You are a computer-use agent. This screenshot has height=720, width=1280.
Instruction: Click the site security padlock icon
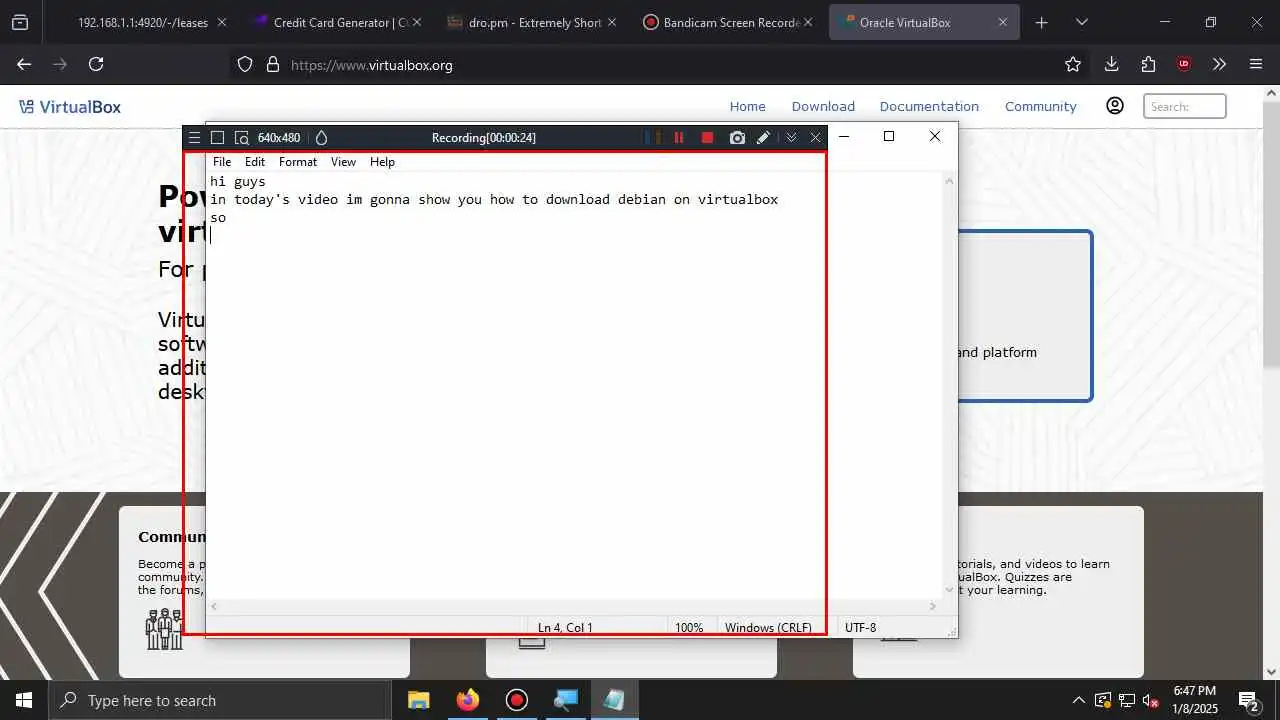coord(272,64)
